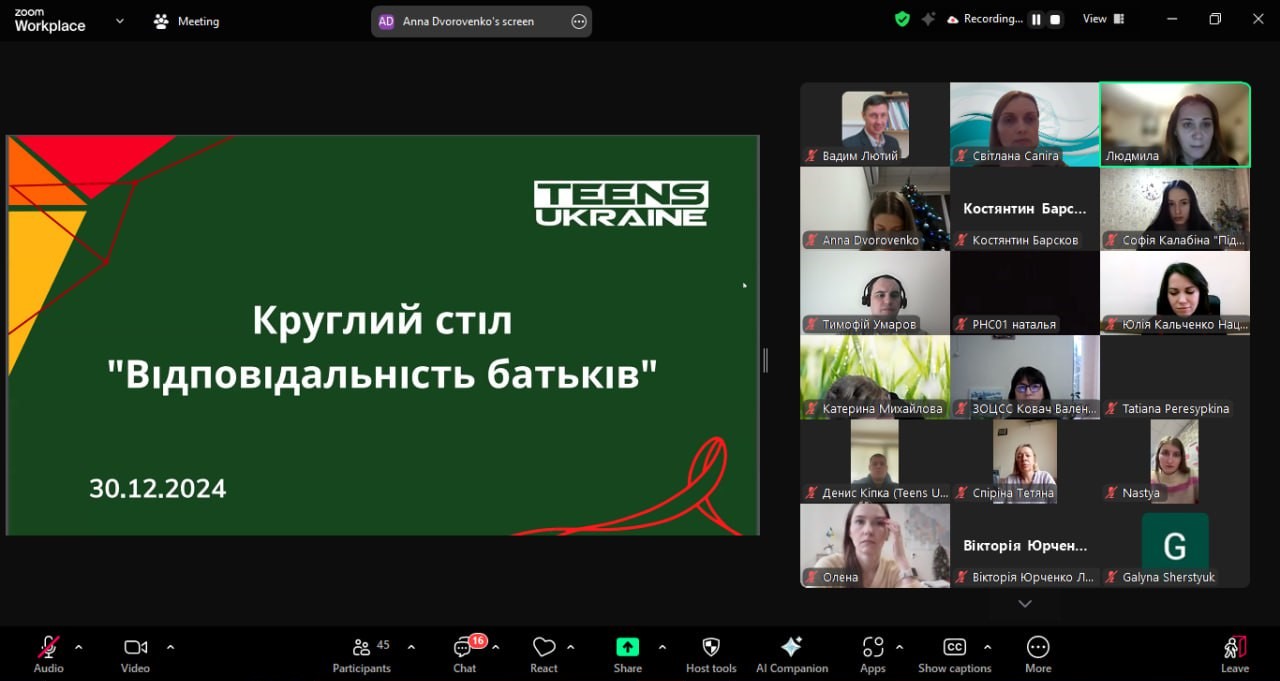The image size is (1280, 681).
Task: Toggle Show captions
Action: 954,647
